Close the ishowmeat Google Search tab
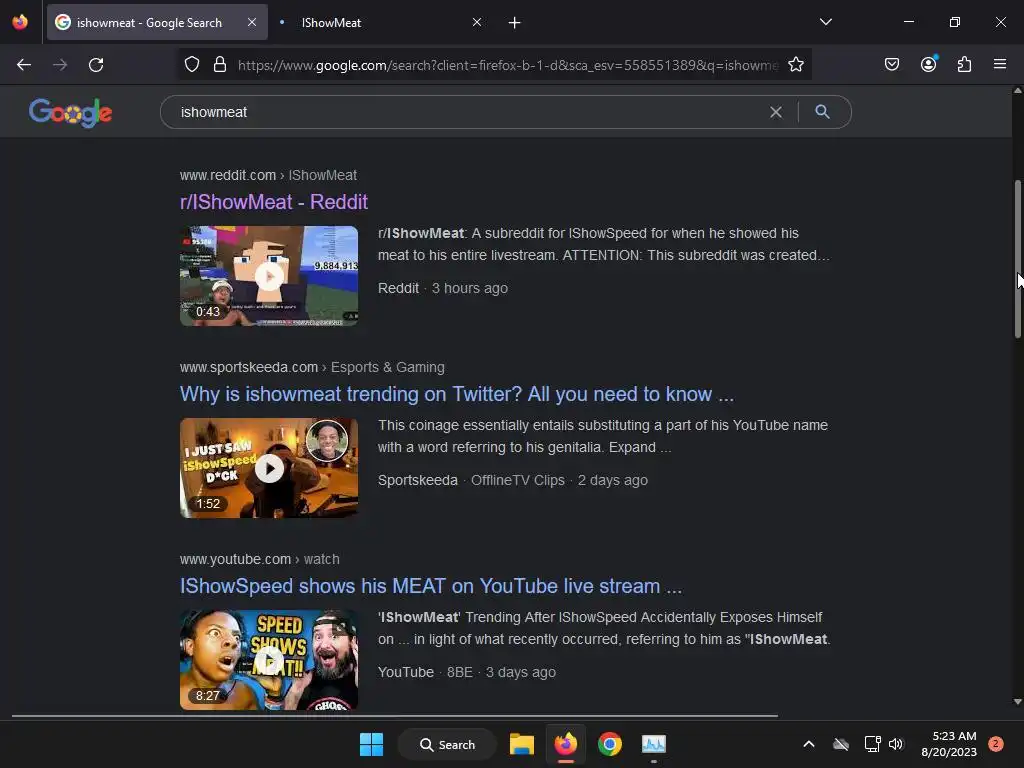 [252, 22]
